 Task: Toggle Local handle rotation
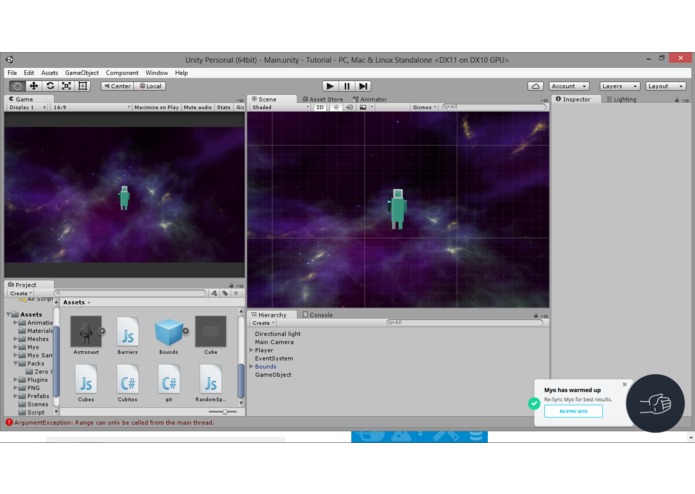150,86
